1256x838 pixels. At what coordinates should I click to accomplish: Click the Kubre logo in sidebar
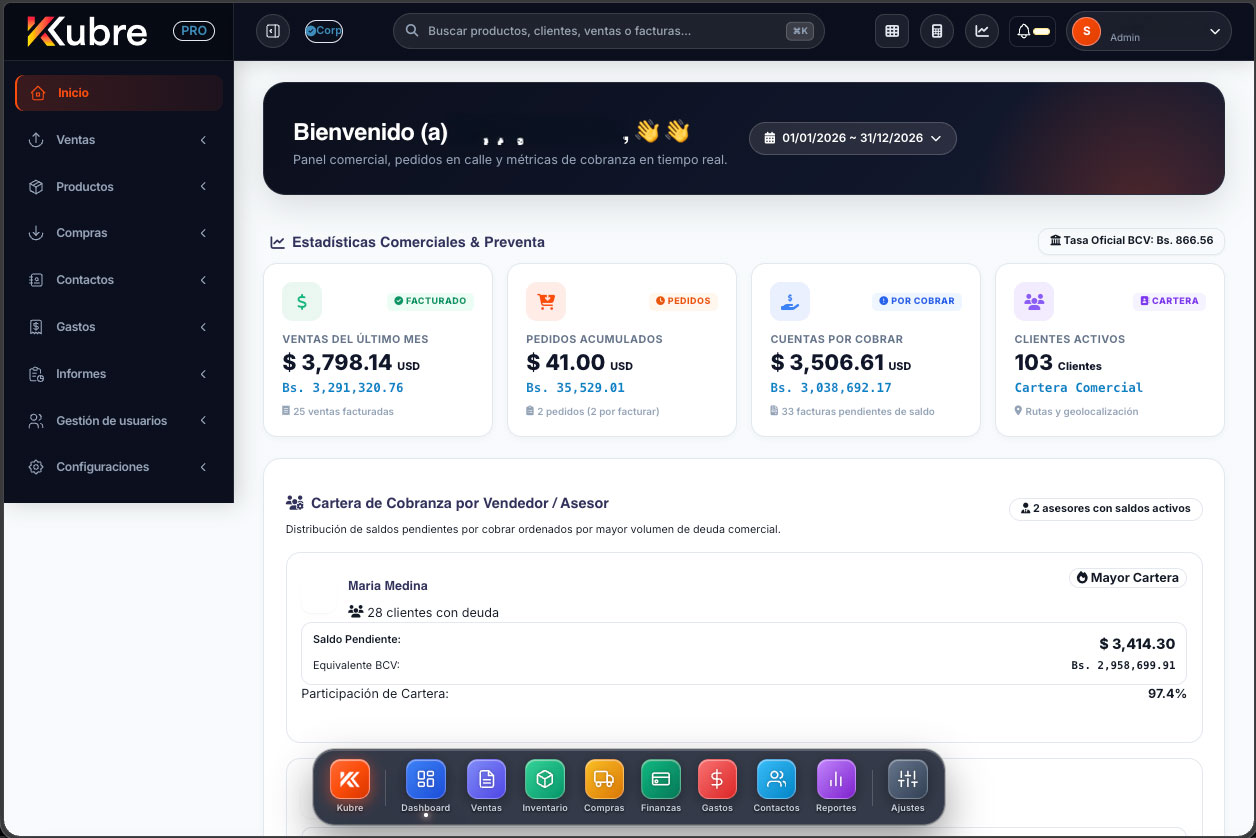tap(87, 32)
